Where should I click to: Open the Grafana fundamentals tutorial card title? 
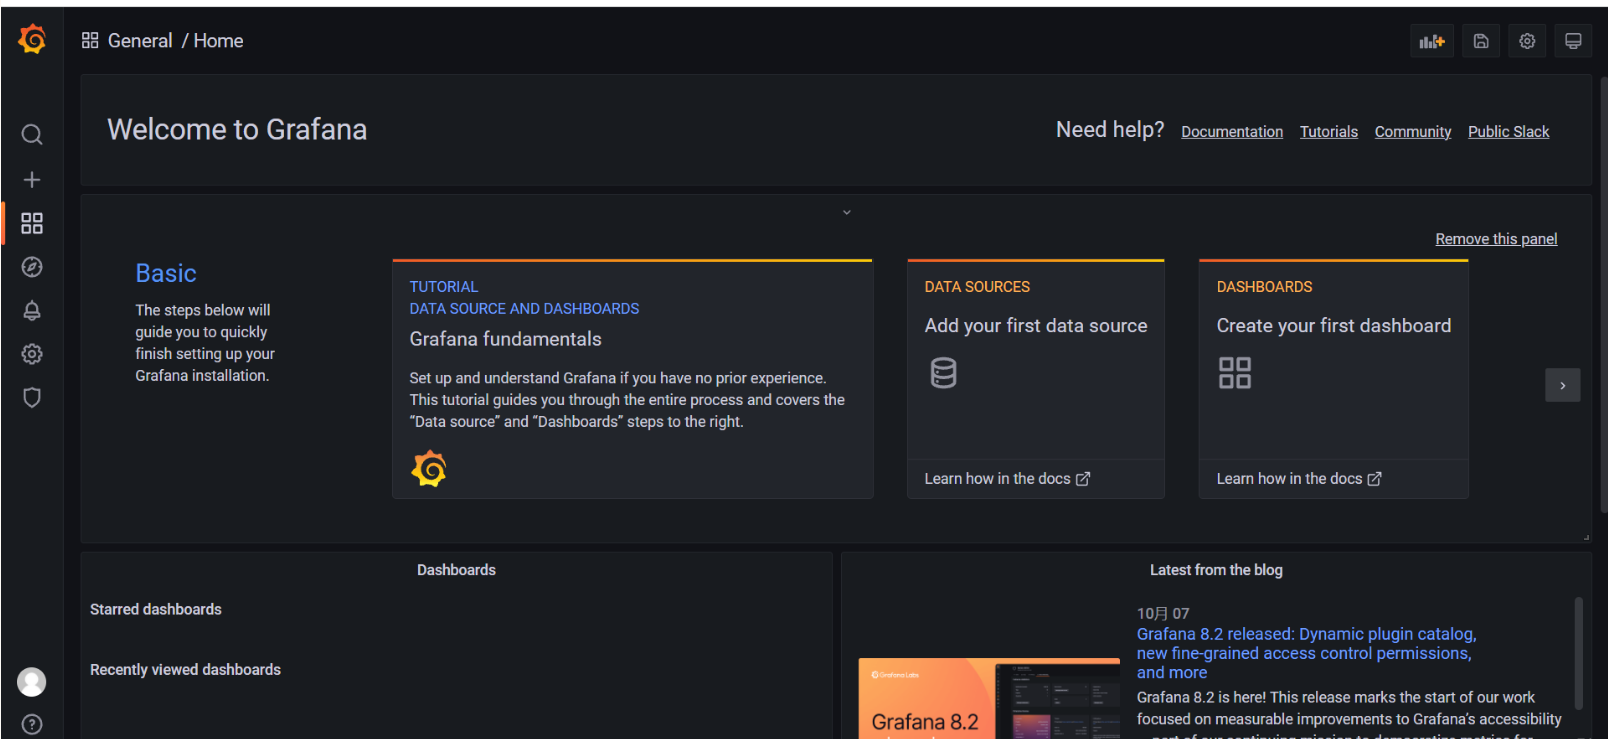pyautogui.click(x=506, y=339)
